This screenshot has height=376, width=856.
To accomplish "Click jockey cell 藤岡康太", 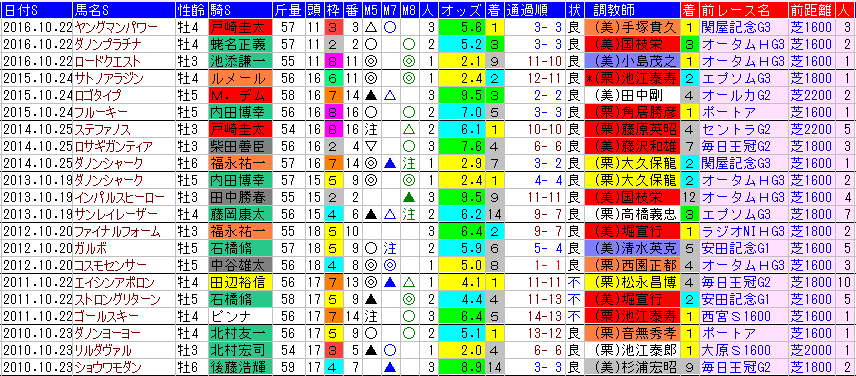I will 239,214.
